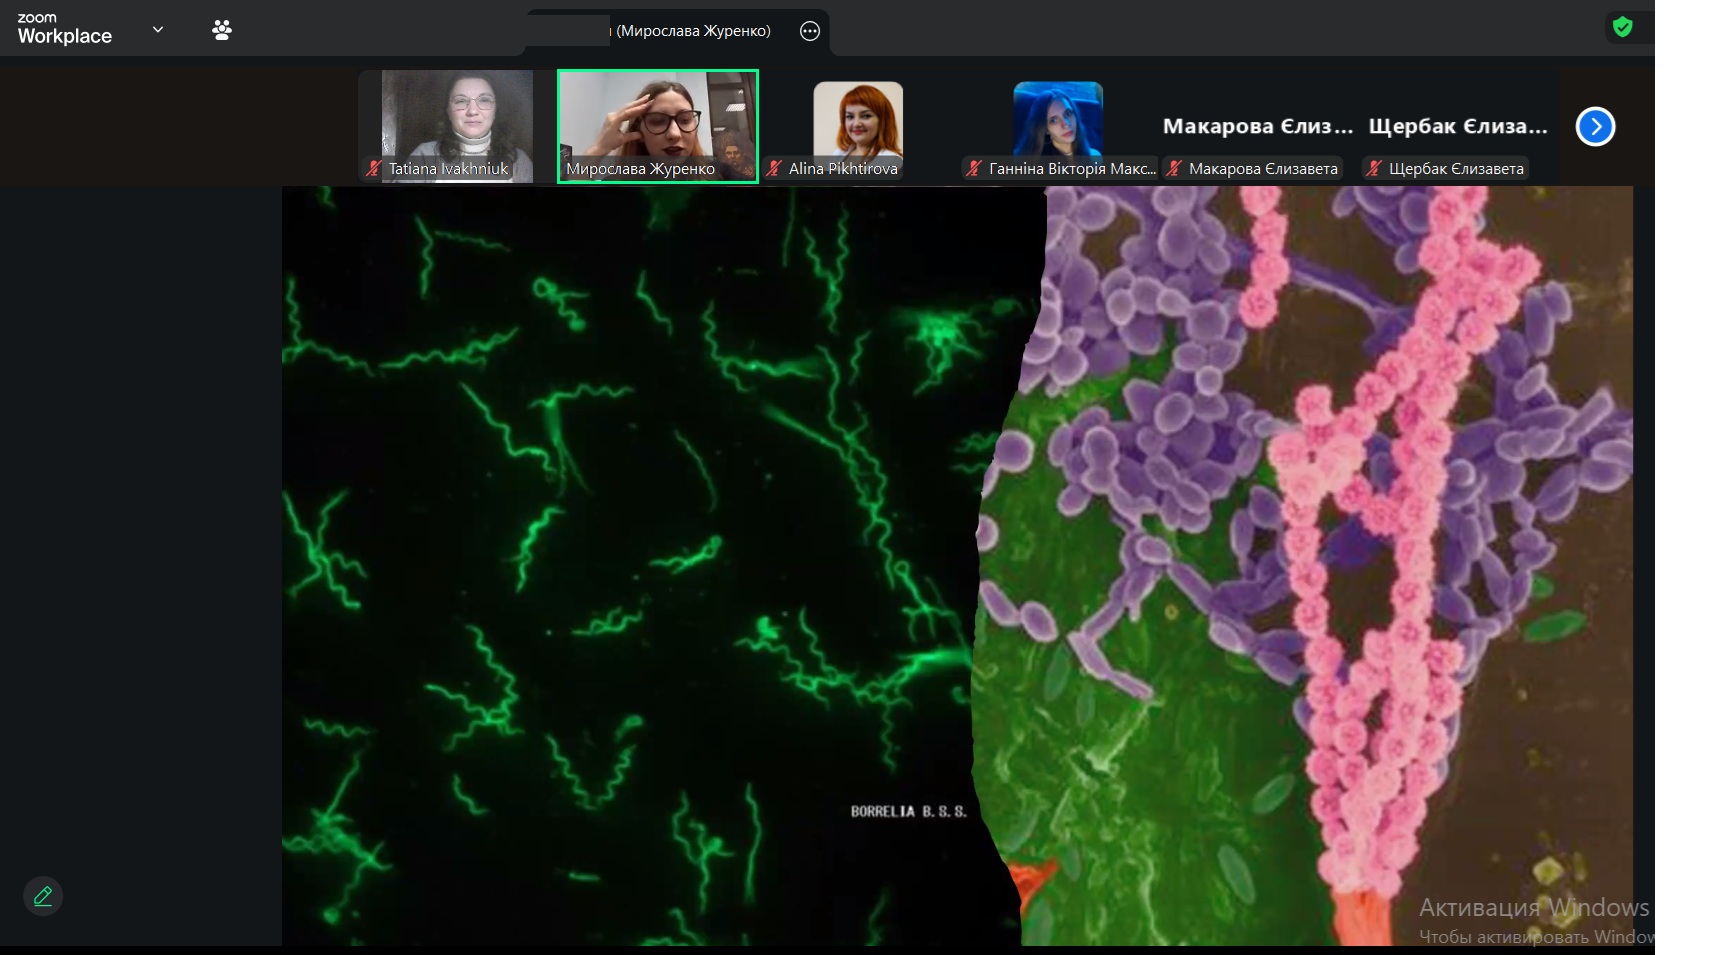Select the Tatiana Ivakhniuk video thumbnail

pos(457,115)
